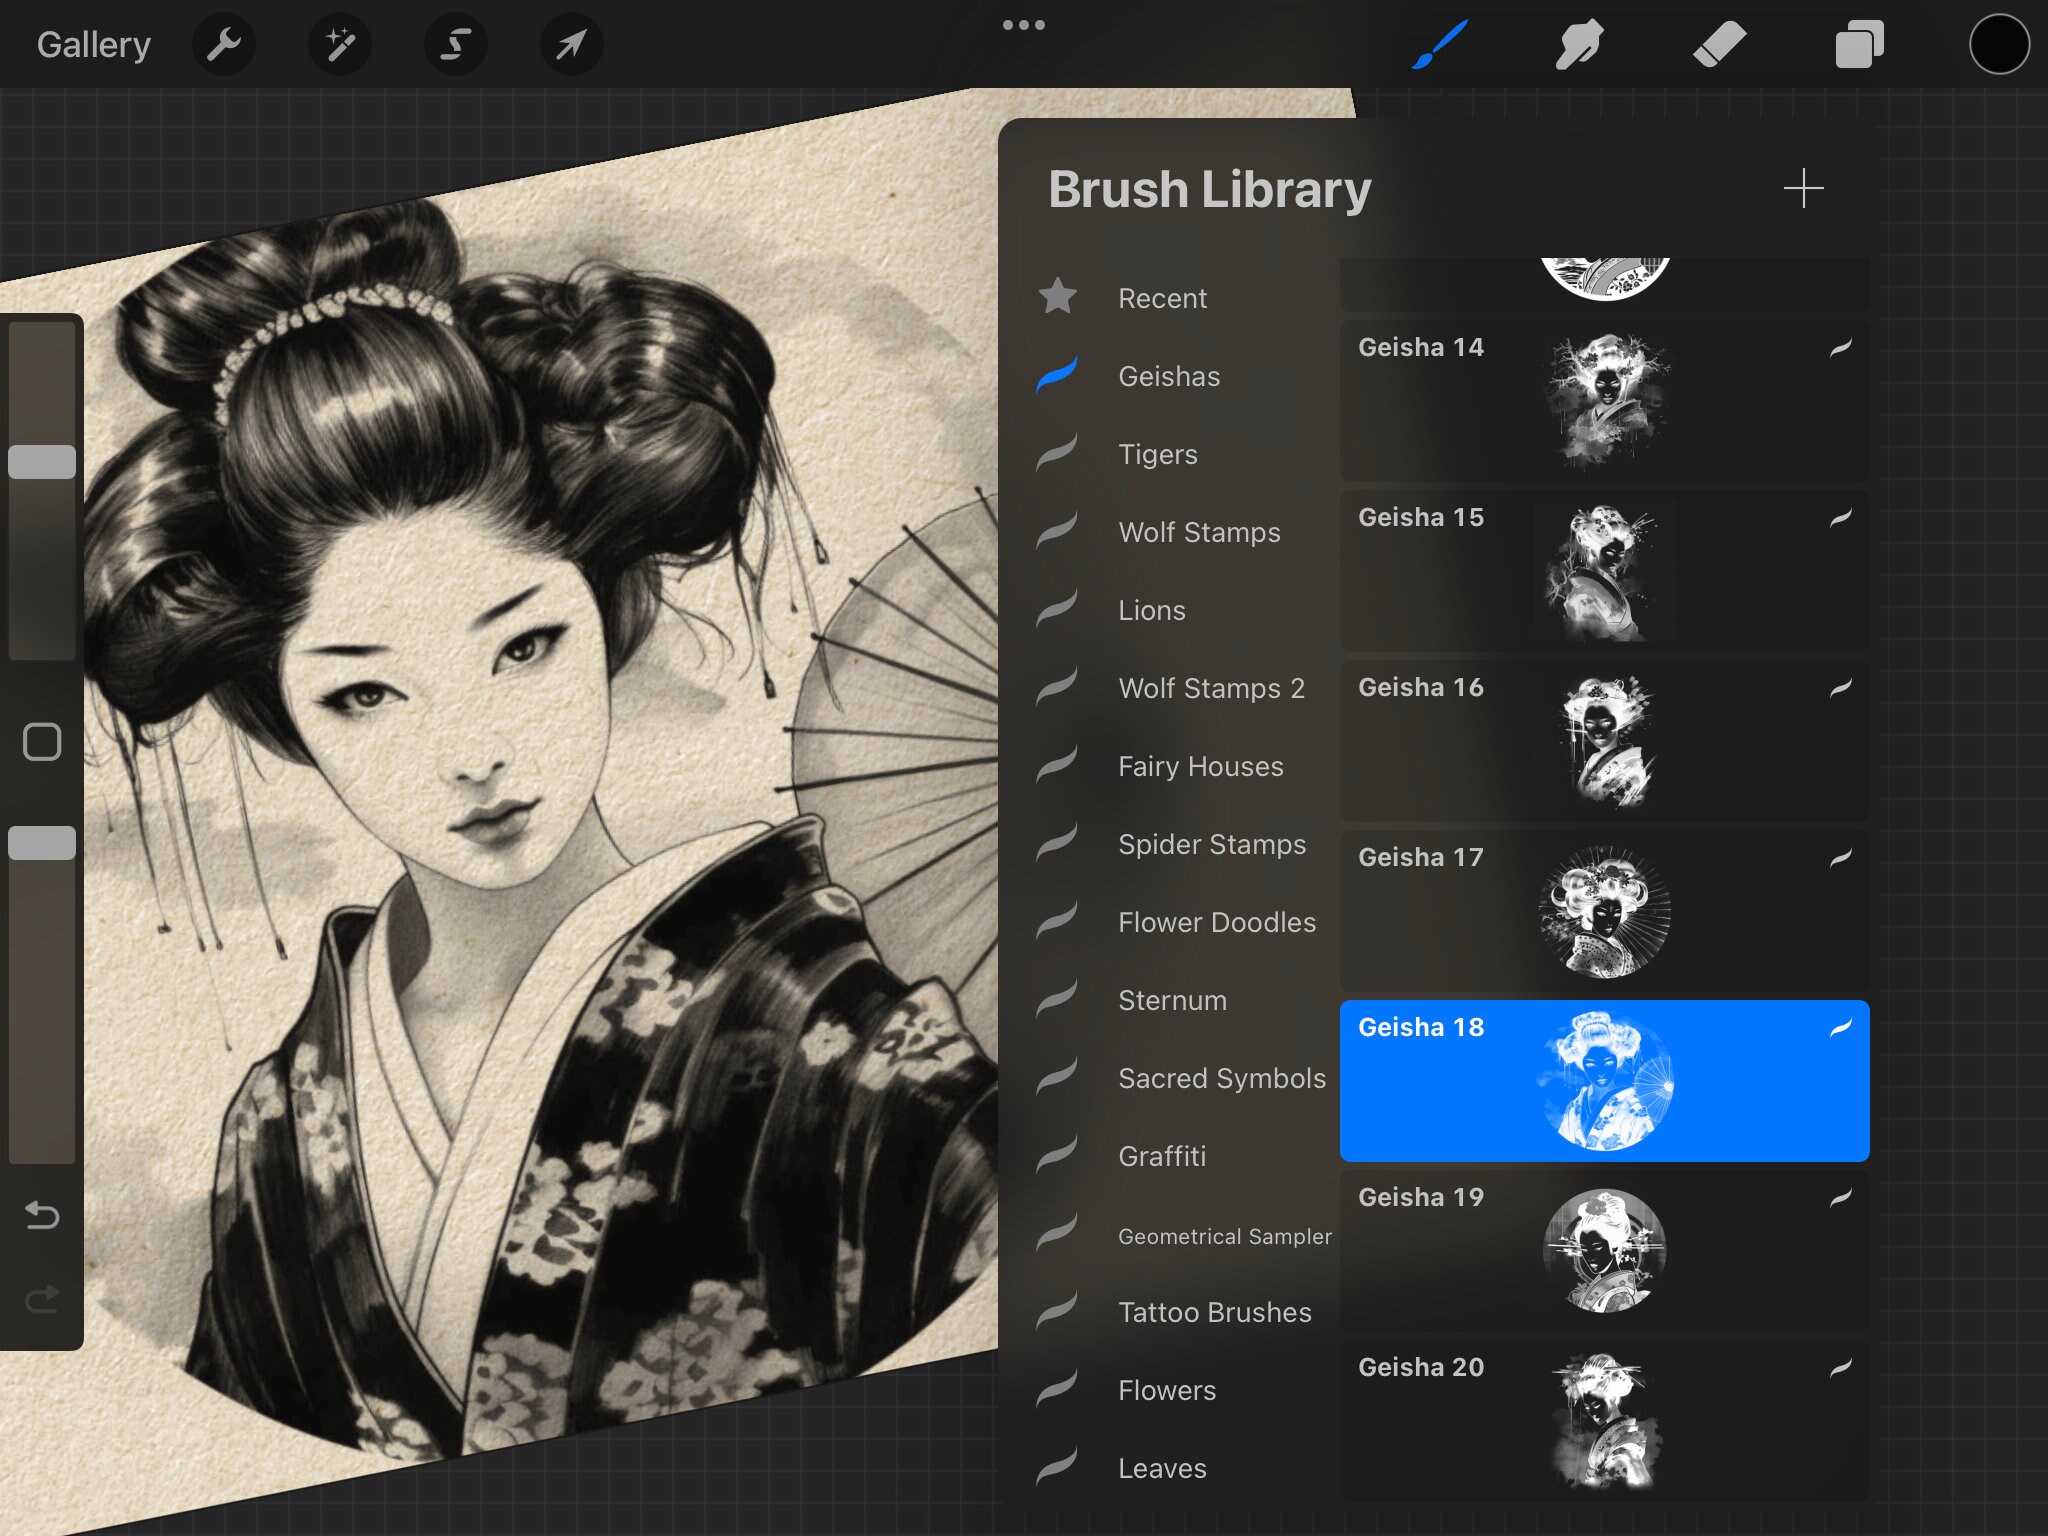Select the Lions brush set
Screen dimensions: 2048x1536
coord(1152,610)
